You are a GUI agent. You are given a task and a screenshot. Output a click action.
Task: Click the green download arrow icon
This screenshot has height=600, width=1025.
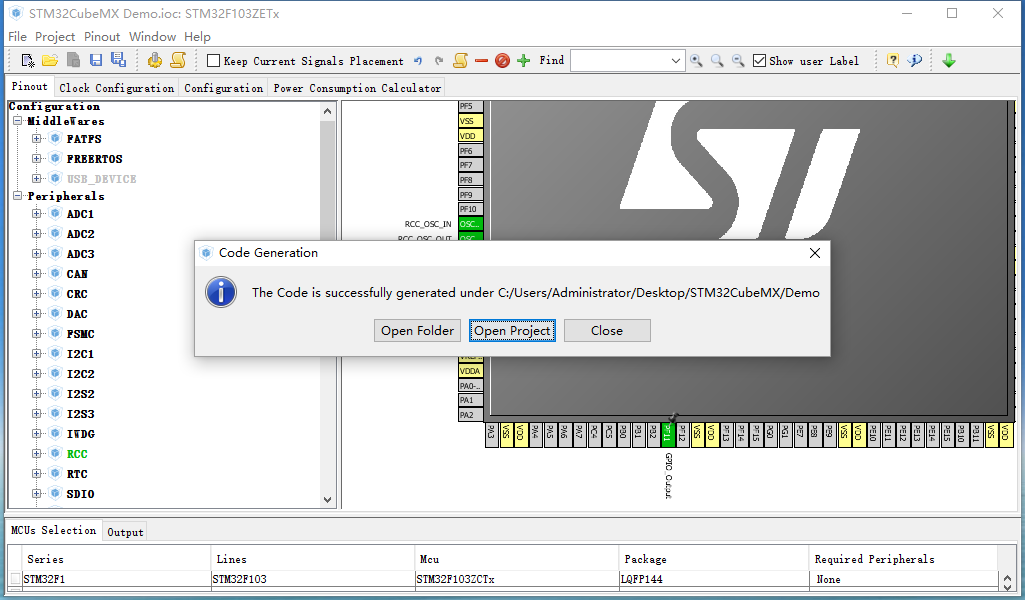pos(949,61)
